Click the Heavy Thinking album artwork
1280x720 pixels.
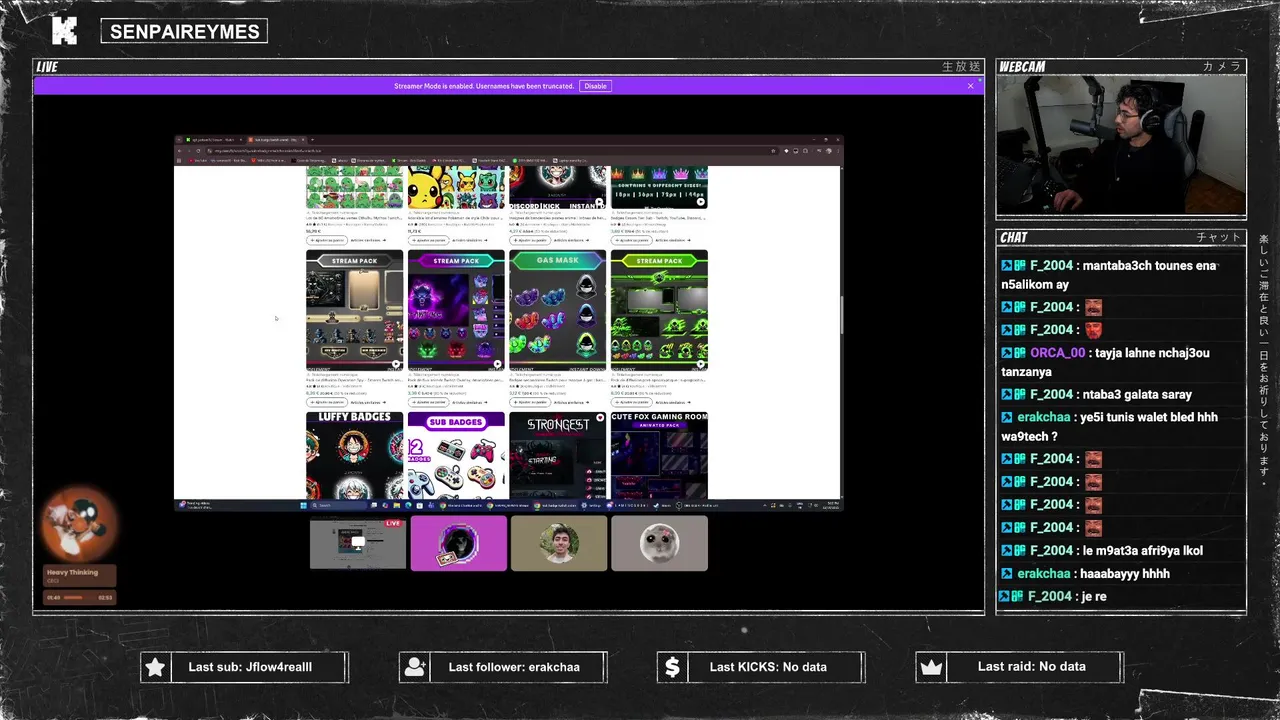tap(79, 524)
